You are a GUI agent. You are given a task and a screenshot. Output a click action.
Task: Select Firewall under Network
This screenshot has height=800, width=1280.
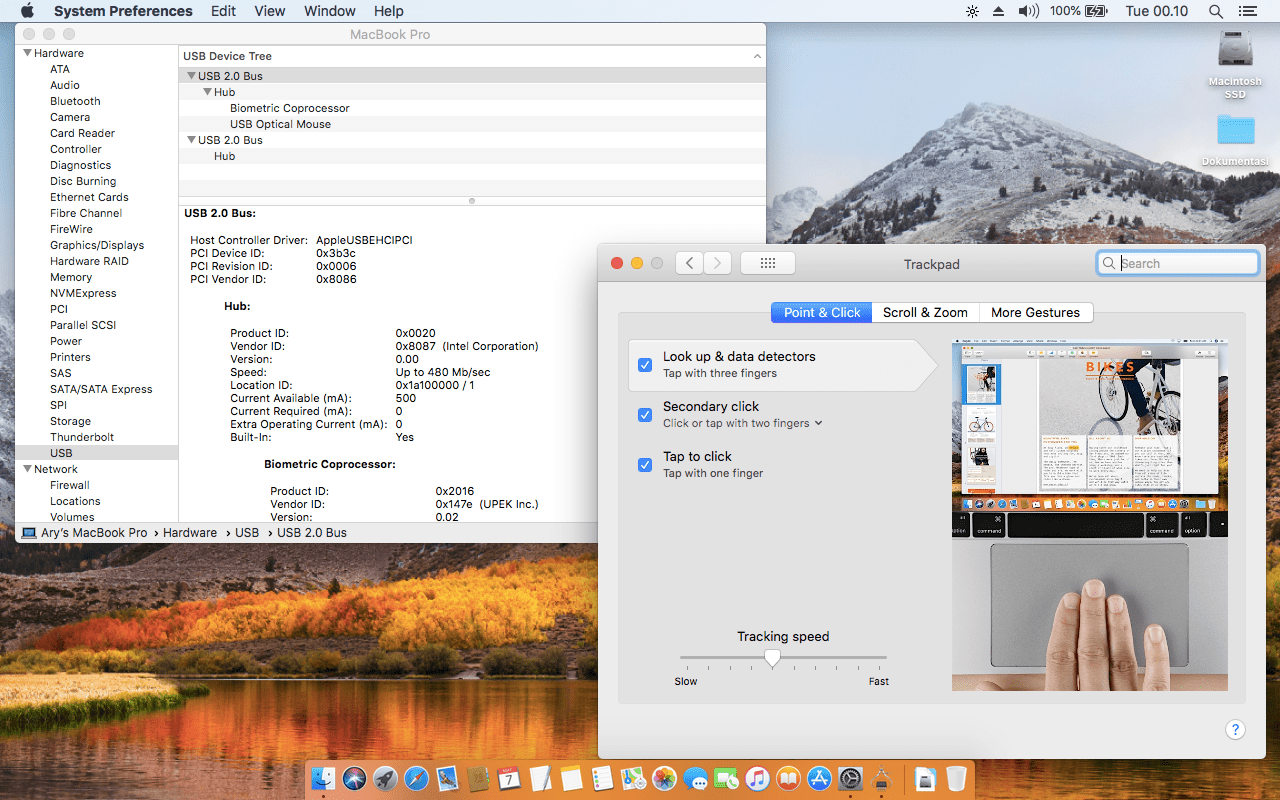click(70, 485)
